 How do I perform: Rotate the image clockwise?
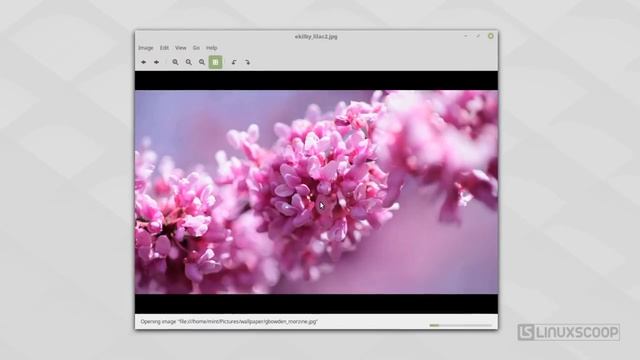tap(247, 62)
